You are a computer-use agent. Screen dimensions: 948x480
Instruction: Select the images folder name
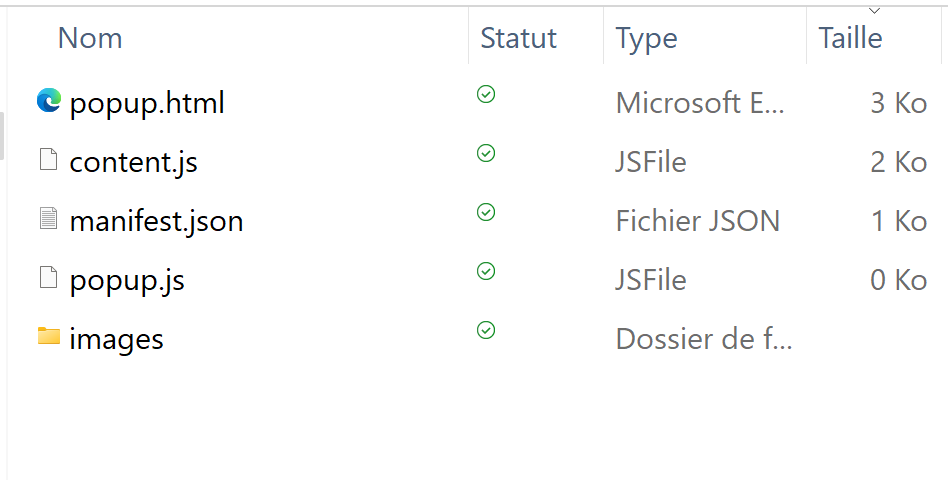(x=116, y=339)
